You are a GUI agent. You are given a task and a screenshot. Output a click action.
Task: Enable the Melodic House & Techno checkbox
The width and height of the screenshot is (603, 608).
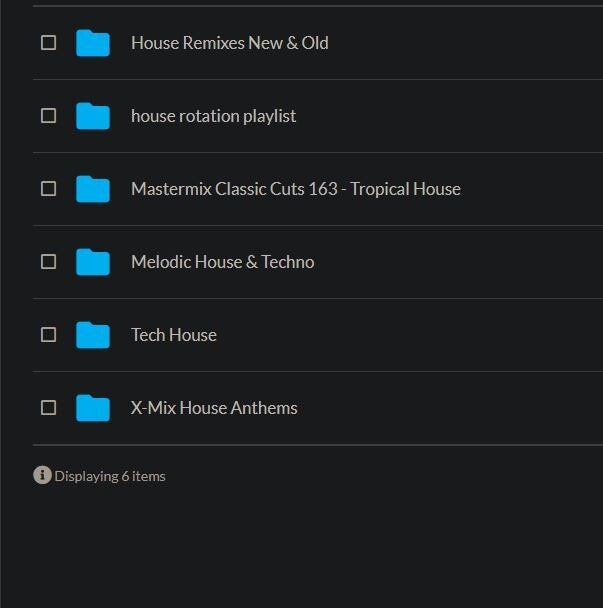tap(48, 262)
